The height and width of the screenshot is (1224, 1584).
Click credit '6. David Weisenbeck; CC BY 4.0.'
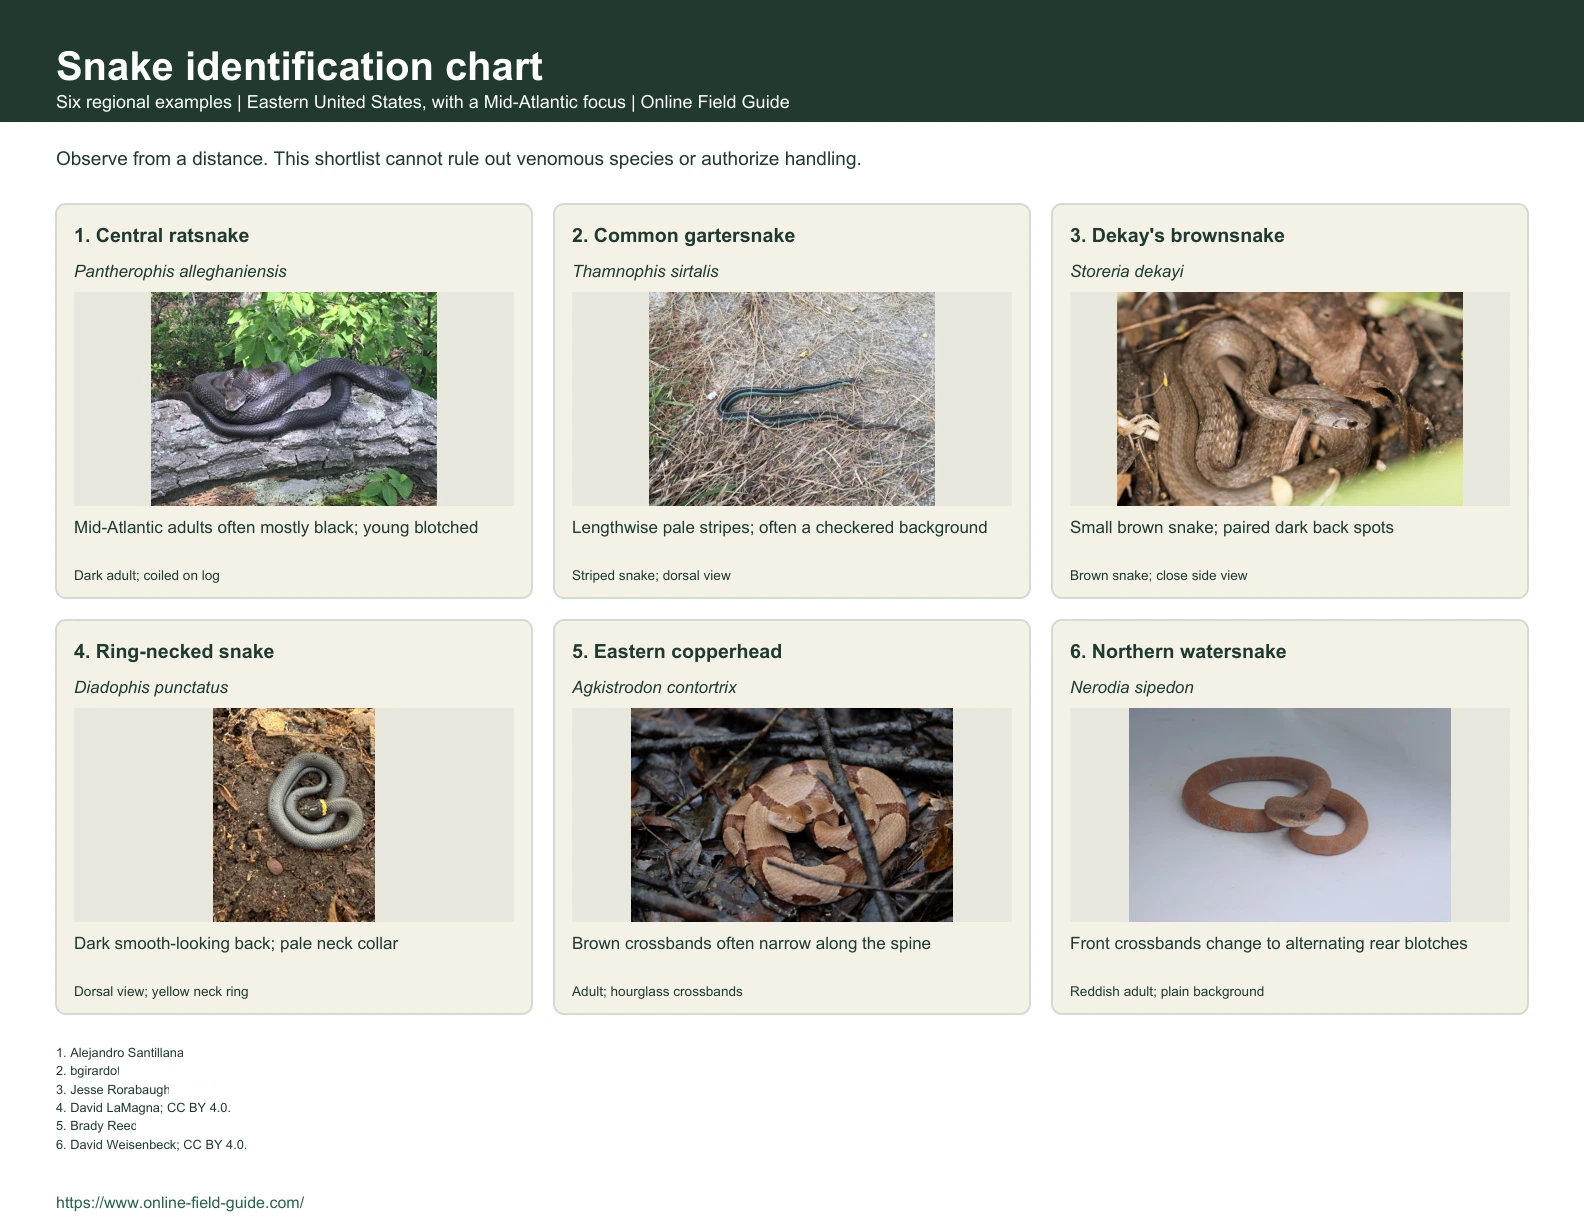[151, 1144]
